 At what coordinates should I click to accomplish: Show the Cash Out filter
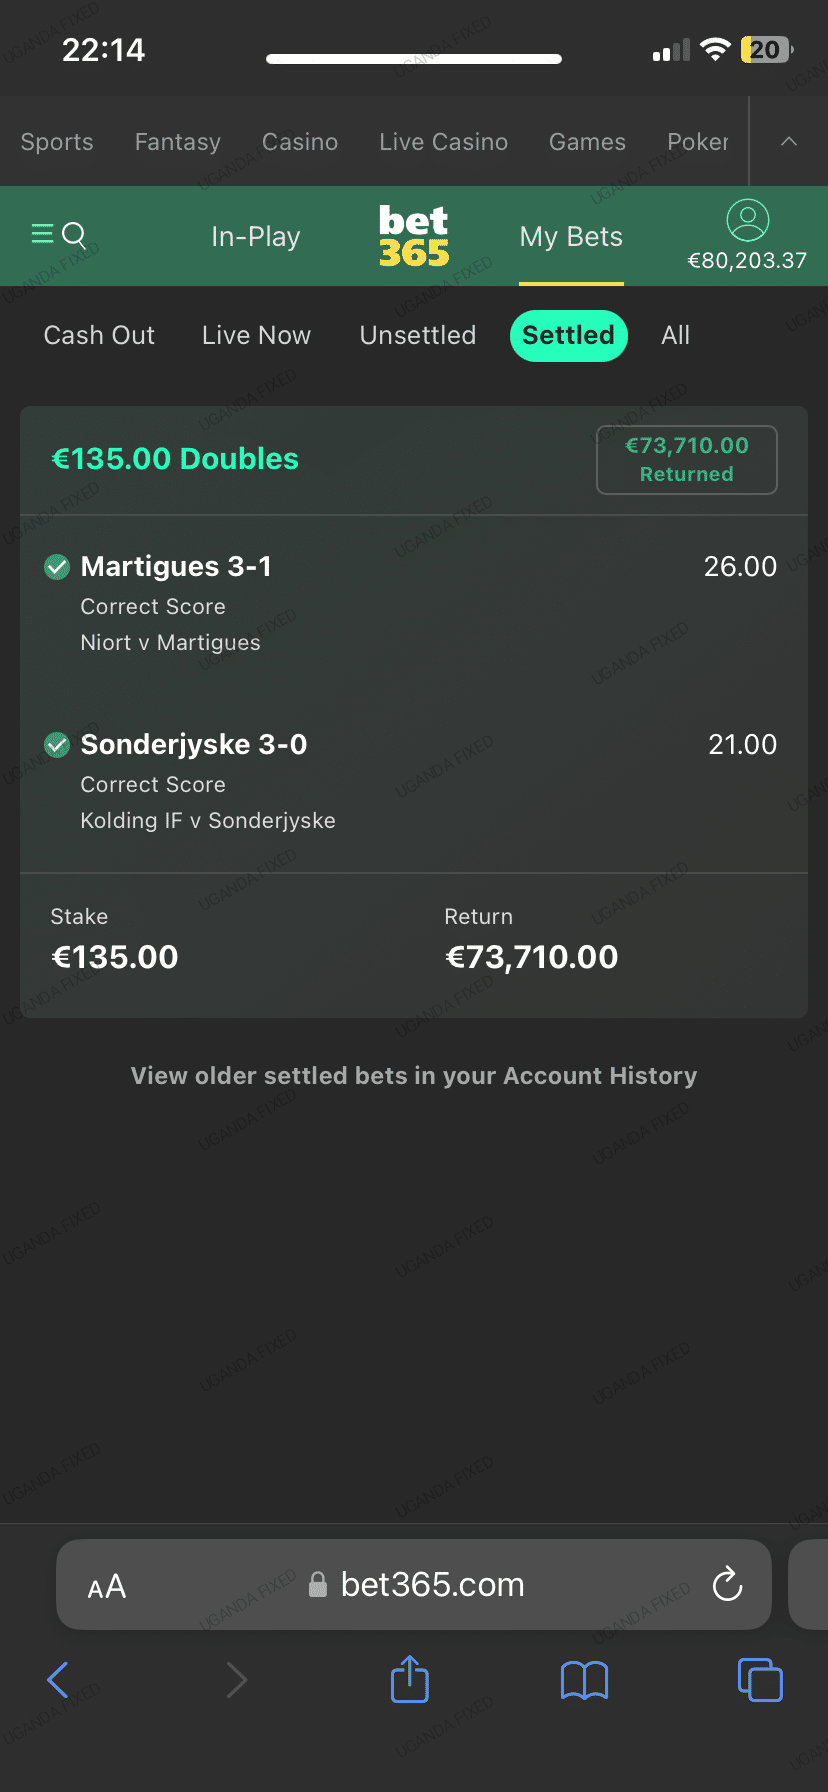[x=99, y=335]
